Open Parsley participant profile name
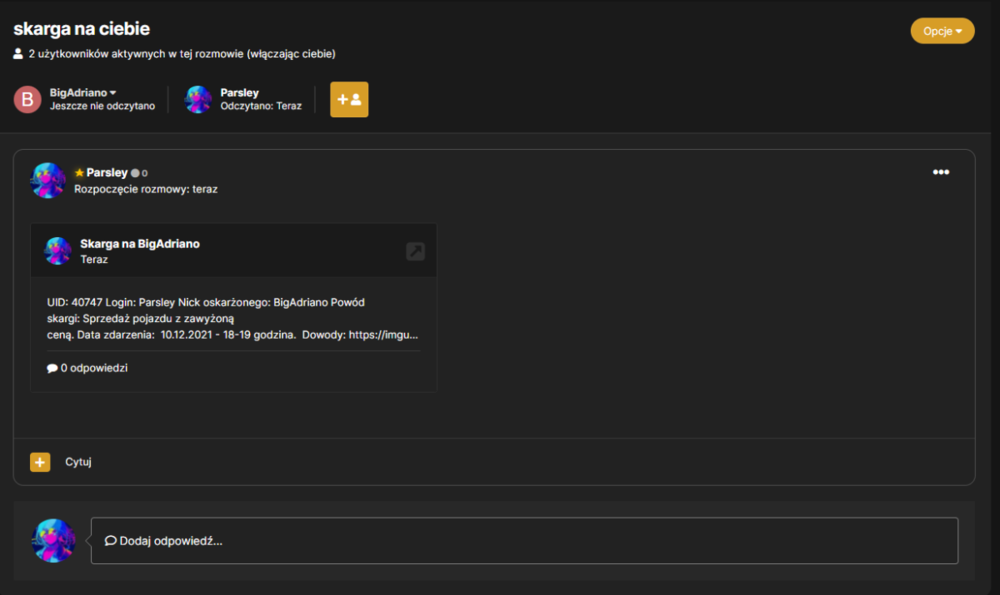Image resolution: width=1000 pixels, height=595 pixels. 240,92
